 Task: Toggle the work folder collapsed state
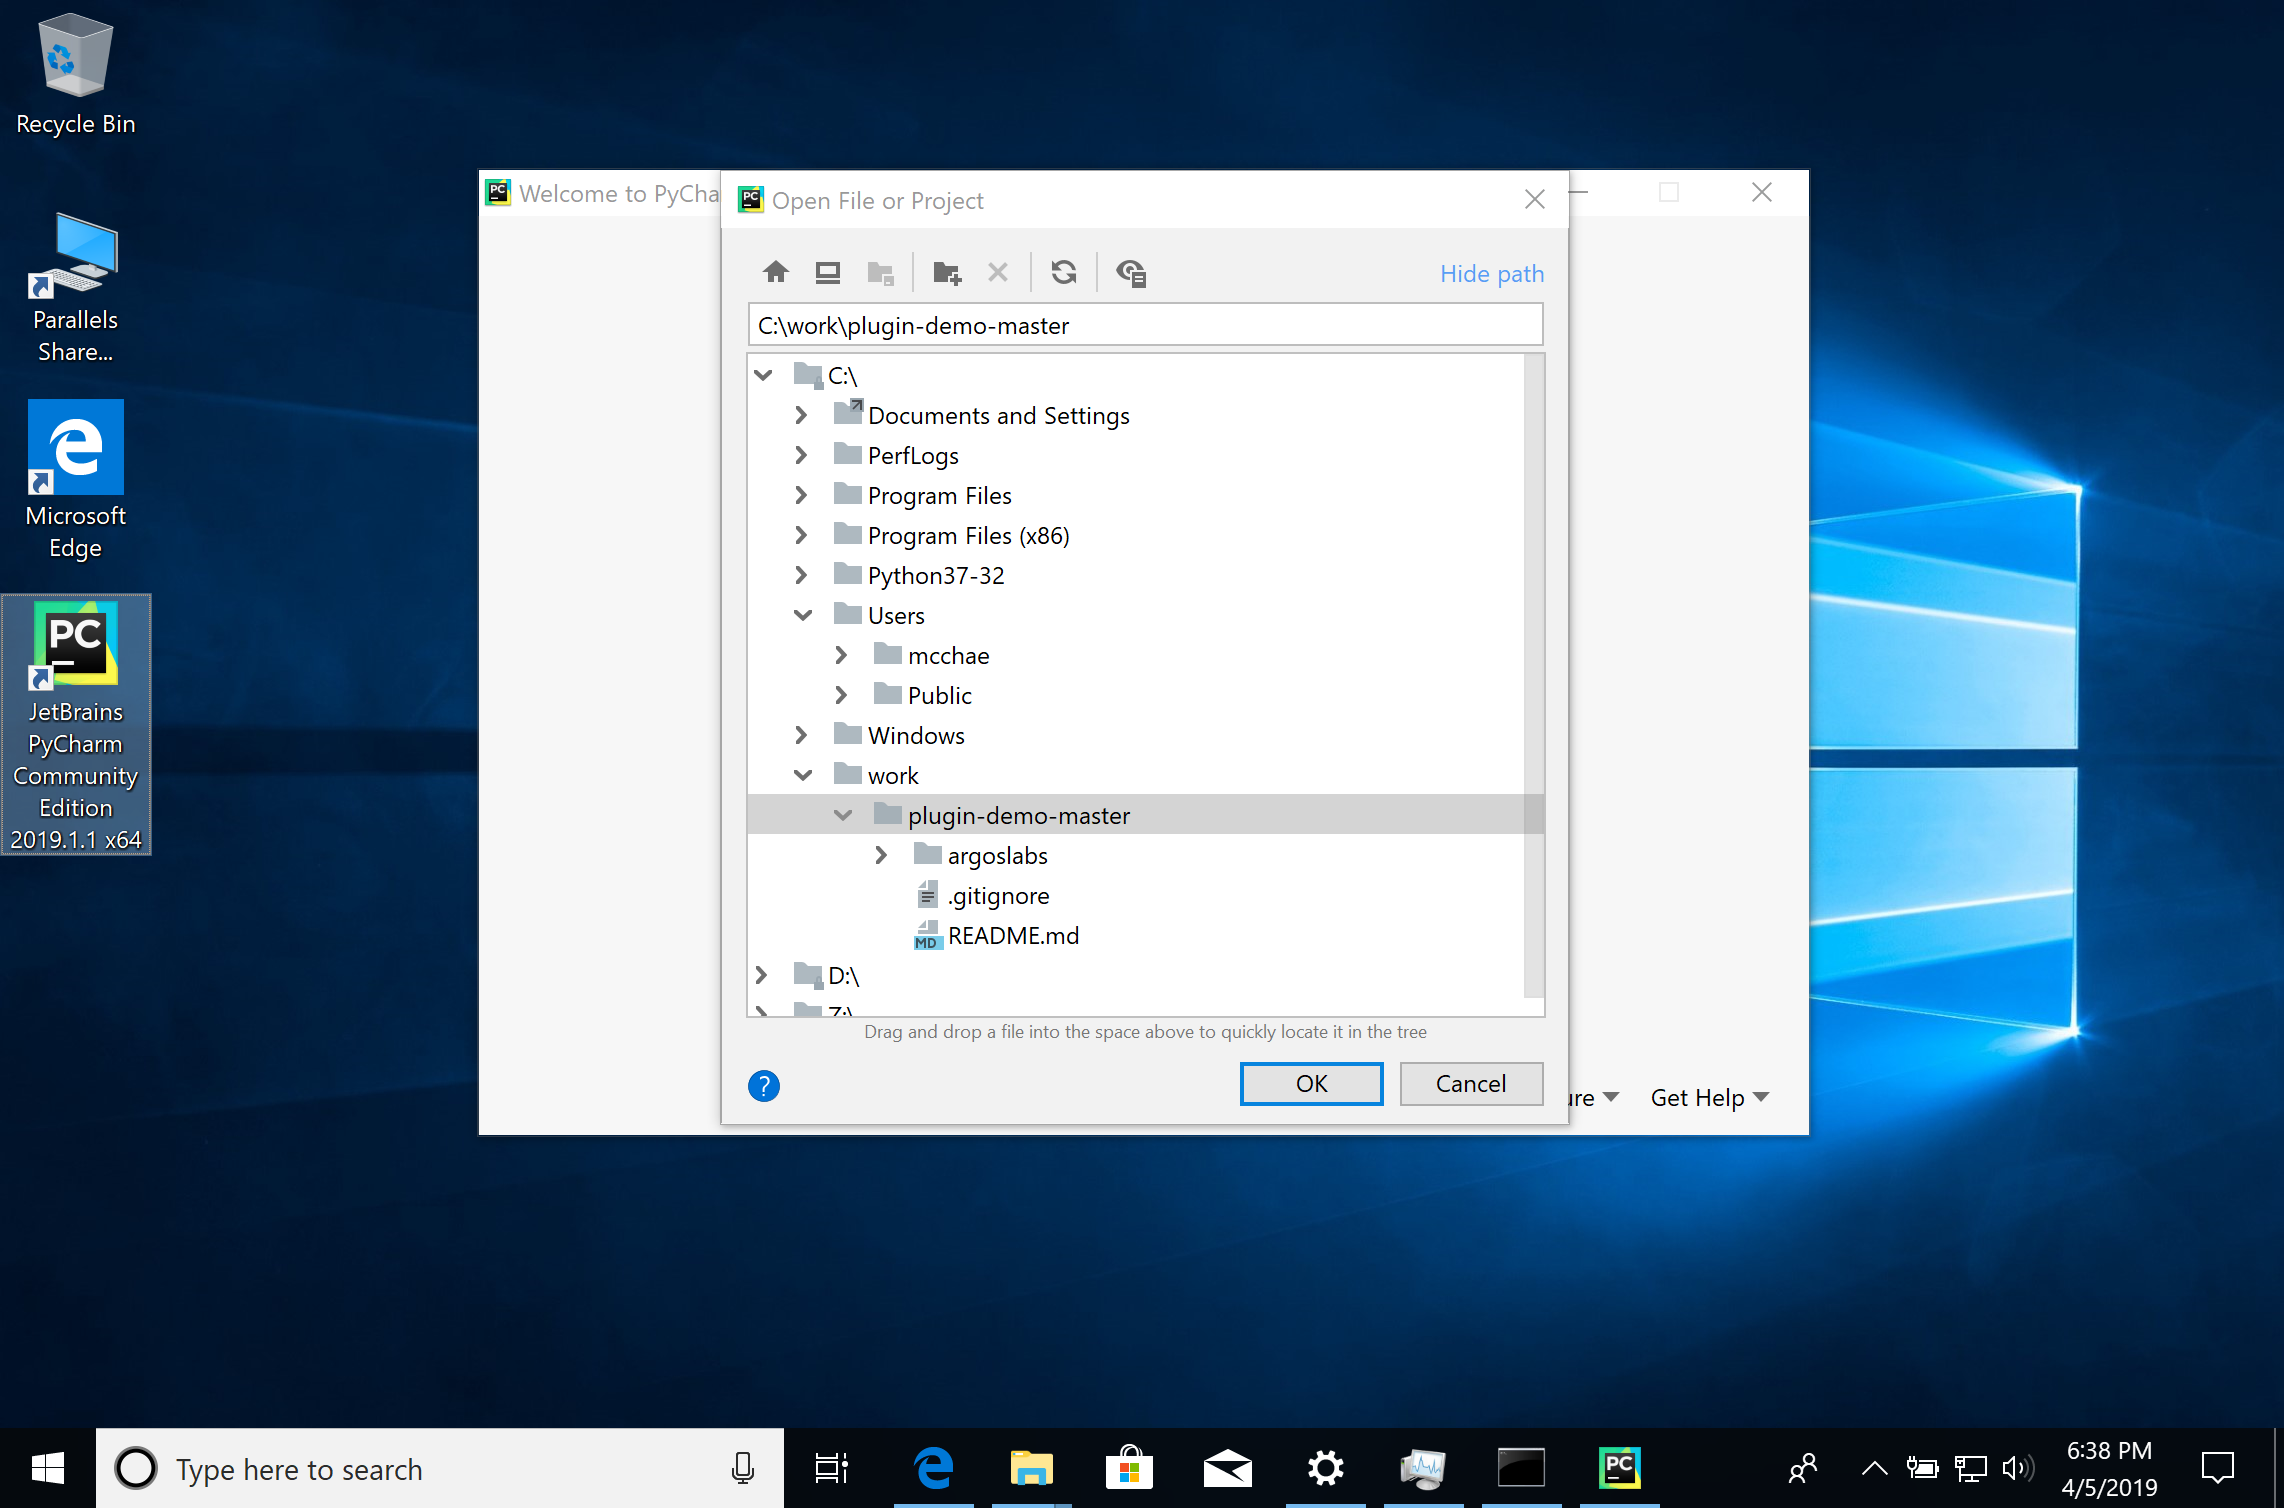click(803, 774)
